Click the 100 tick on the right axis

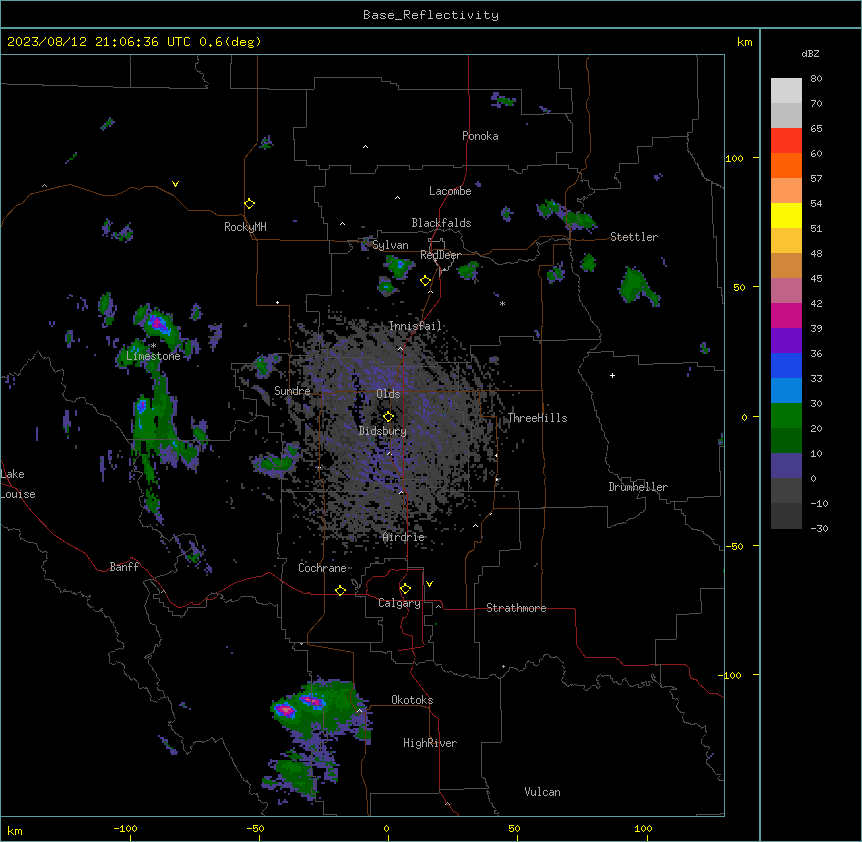click(734, 158)
